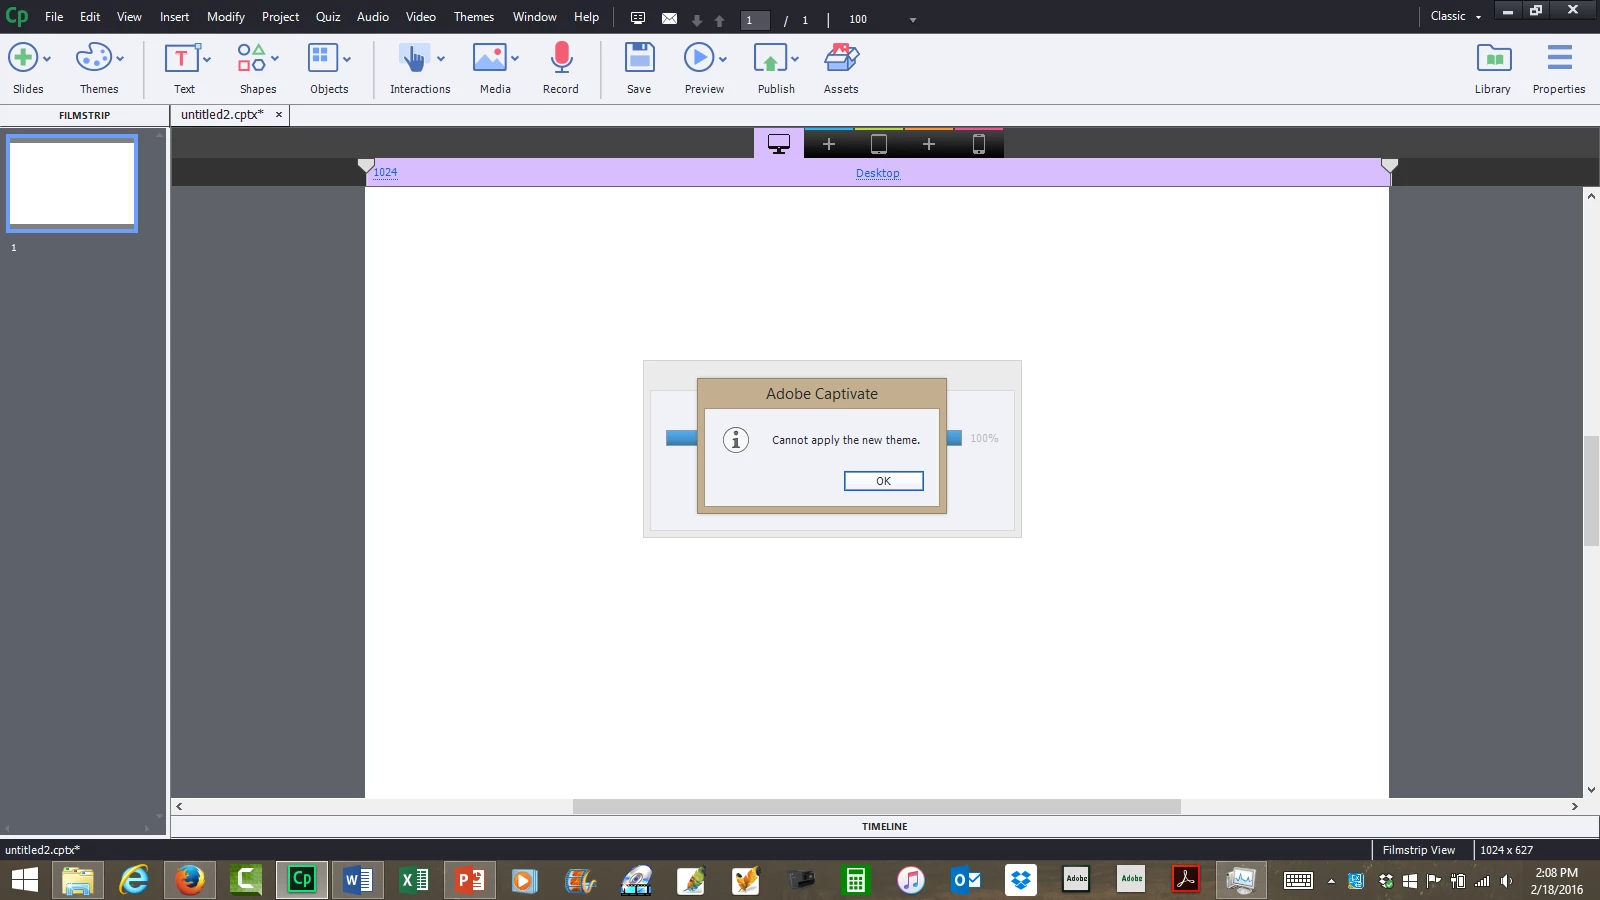Open the File menu
1600x900 pixels.
(54, 17)
